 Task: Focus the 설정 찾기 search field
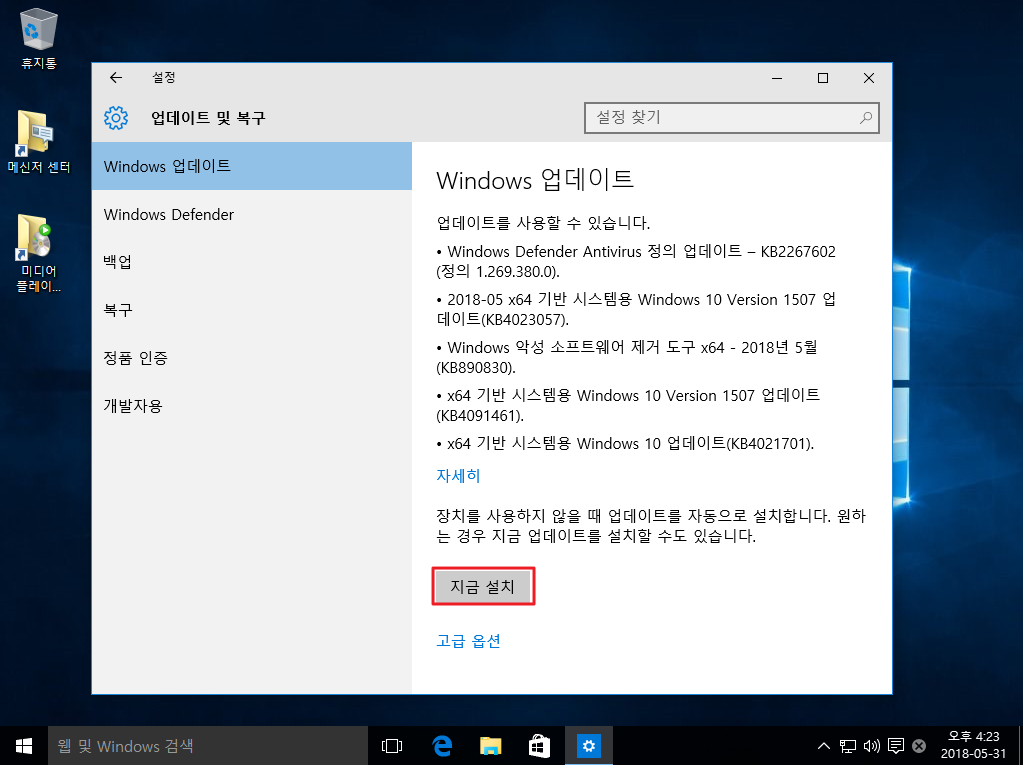pos(731,118)
